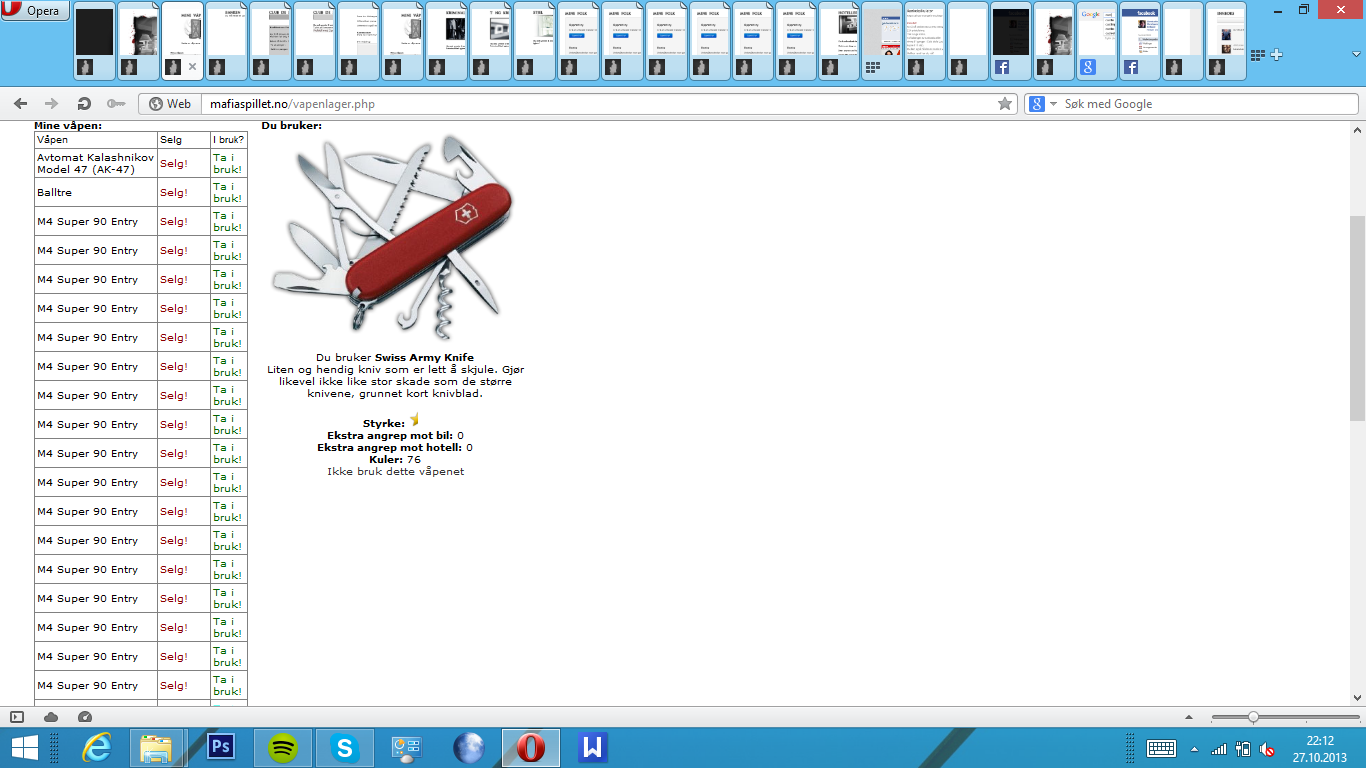The height and width of the screenshot is (768, 1366).
Task: Bookmark the page with the star icon
Action: point(1005,104)
